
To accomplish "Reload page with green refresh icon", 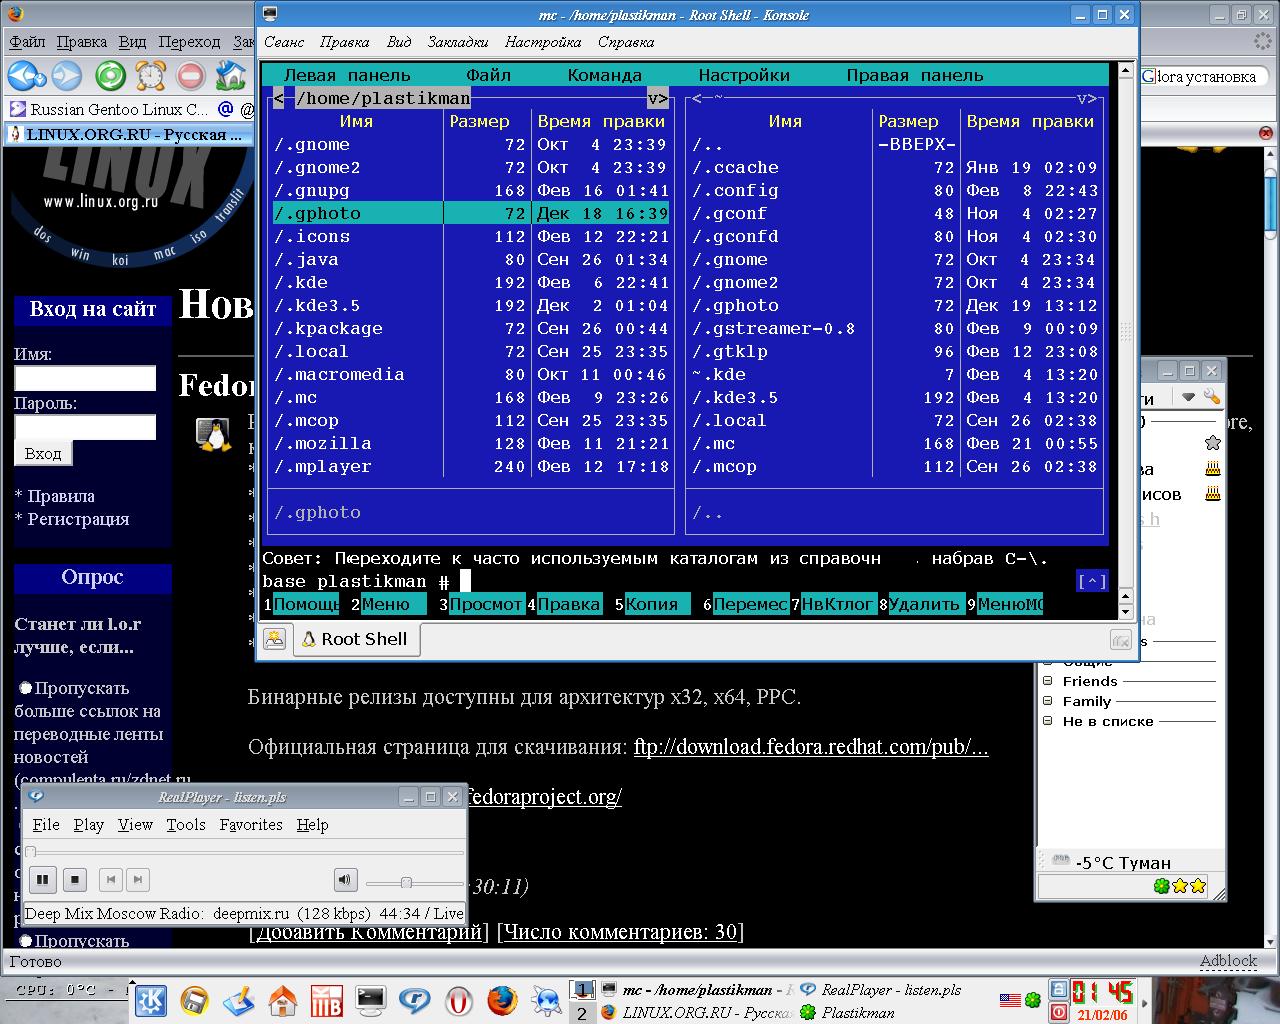I will (x=110, y=75).
